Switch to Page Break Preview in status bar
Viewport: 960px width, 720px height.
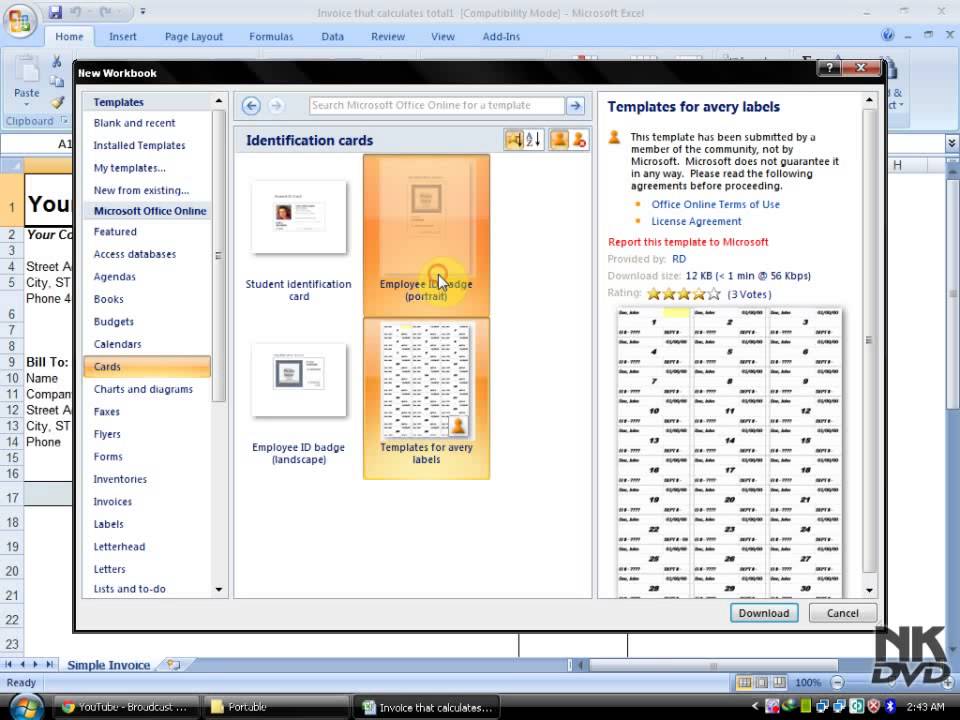[x=779, y=682]
